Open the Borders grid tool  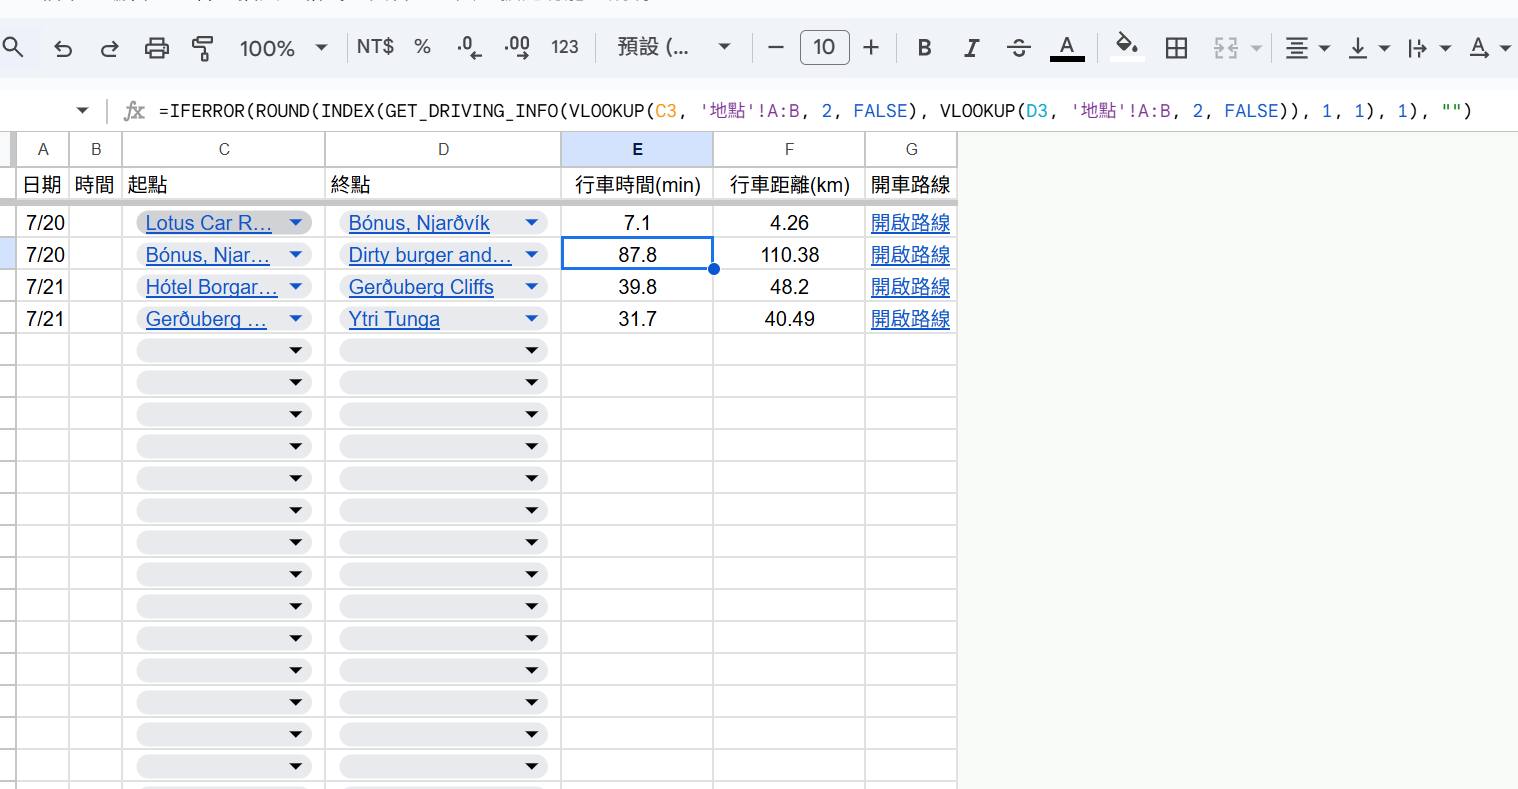(x=1176, y=48)
